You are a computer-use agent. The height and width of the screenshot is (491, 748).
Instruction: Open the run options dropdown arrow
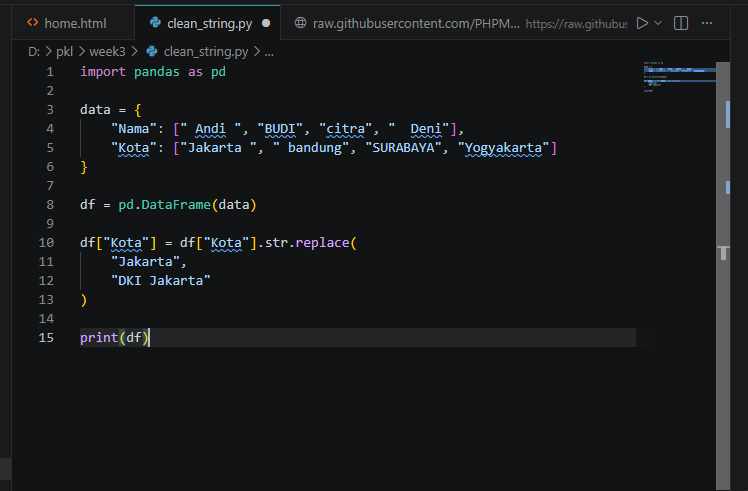coord(658,23)
